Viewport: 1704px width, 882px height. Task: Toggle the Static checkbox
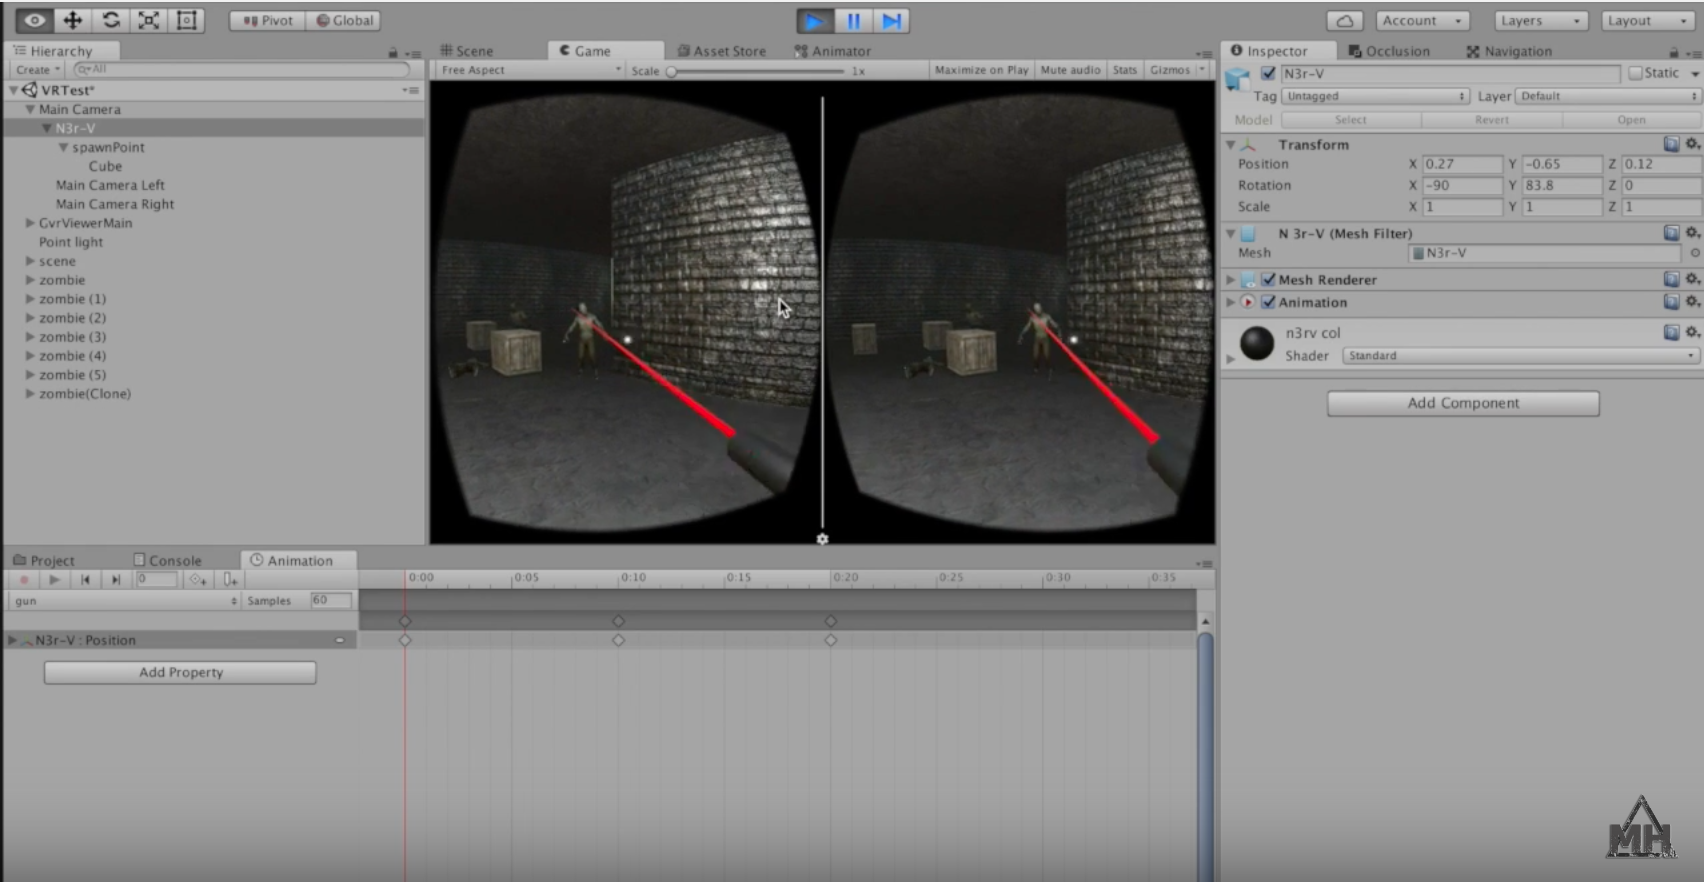click(x=1636, y=73)
